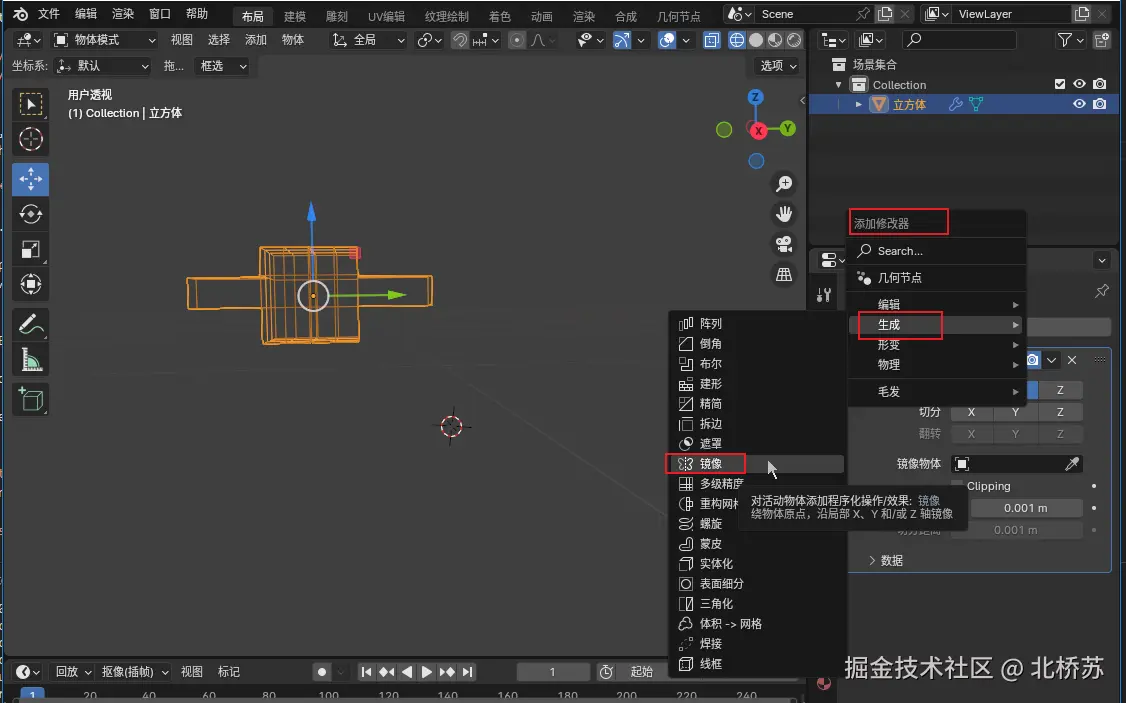Viewport: 1126px width, 703px height.
Task: Open 回放 playback dropdown
Action: pyautogui.click(x=73, y=672)
